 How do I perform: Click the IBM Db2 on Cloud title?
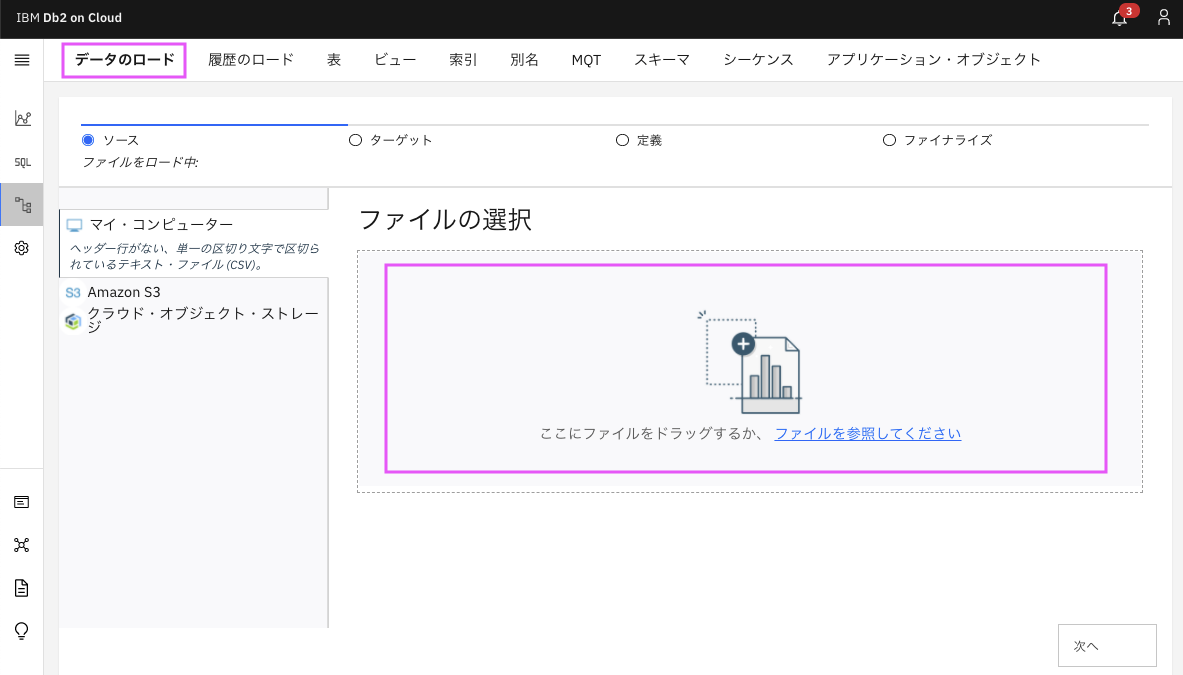tap(69, 17)
